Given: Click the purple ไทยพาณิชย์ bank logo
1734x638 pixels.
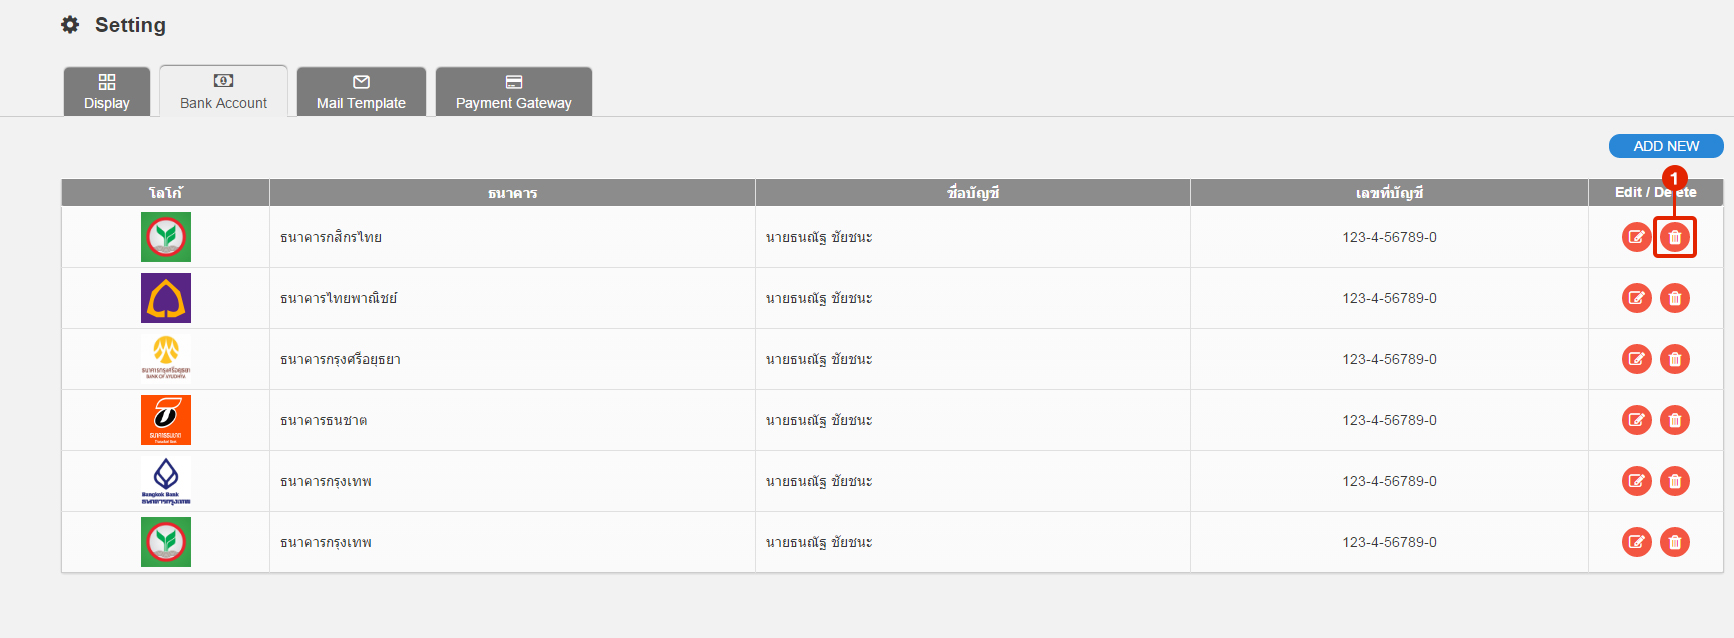Looking at the screenshot, I should [166, 298].
